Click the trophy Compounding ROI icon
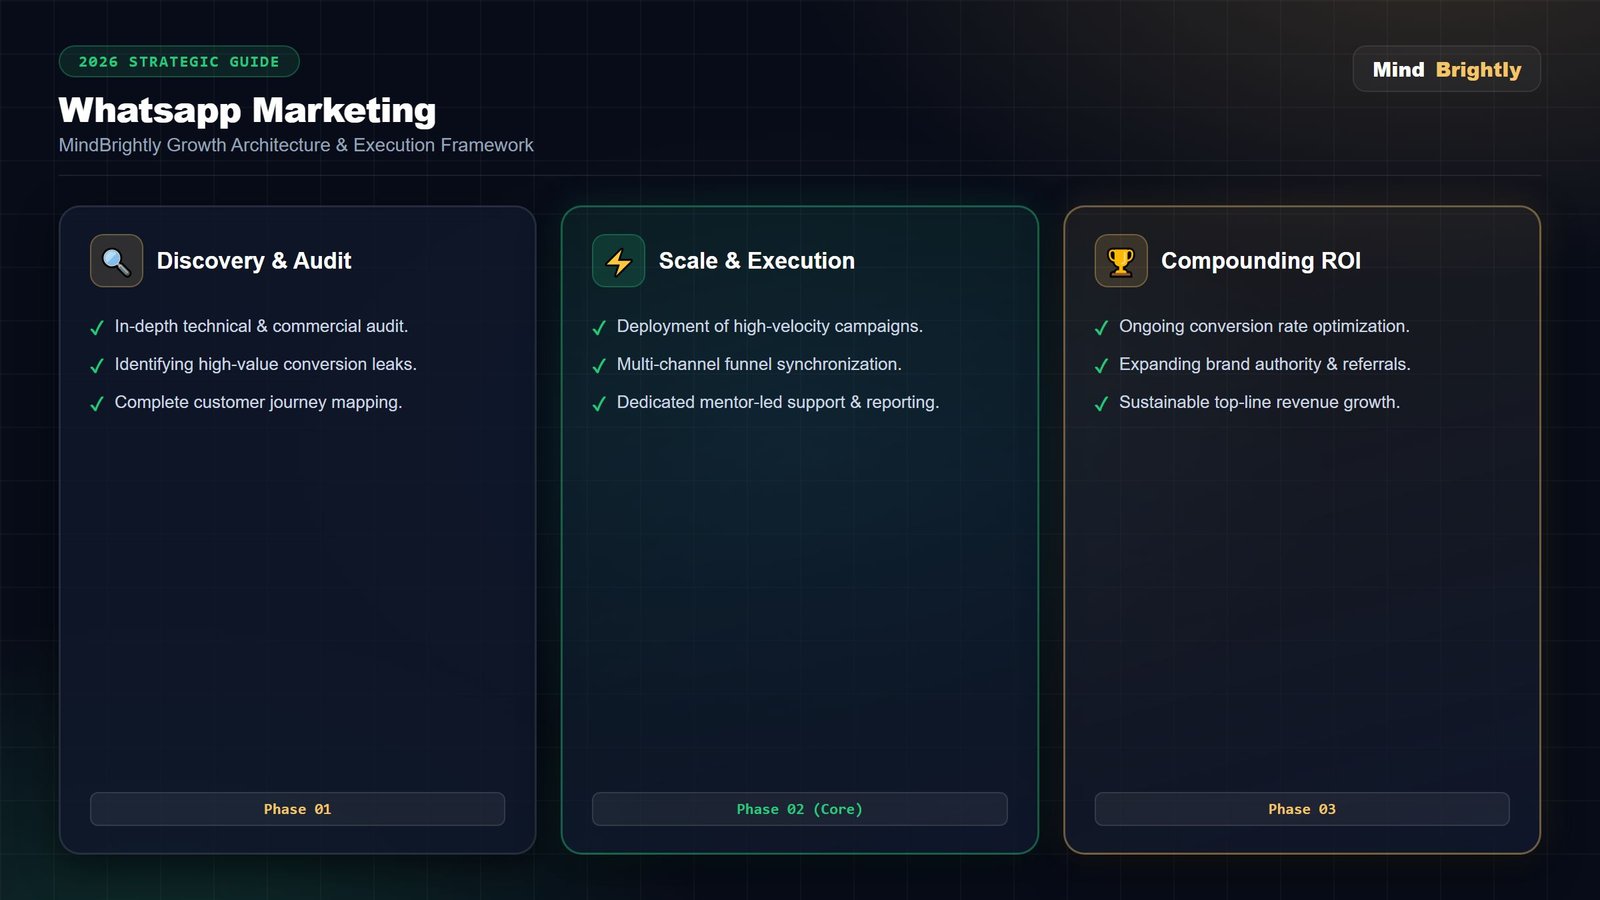 coord(1121,261)
